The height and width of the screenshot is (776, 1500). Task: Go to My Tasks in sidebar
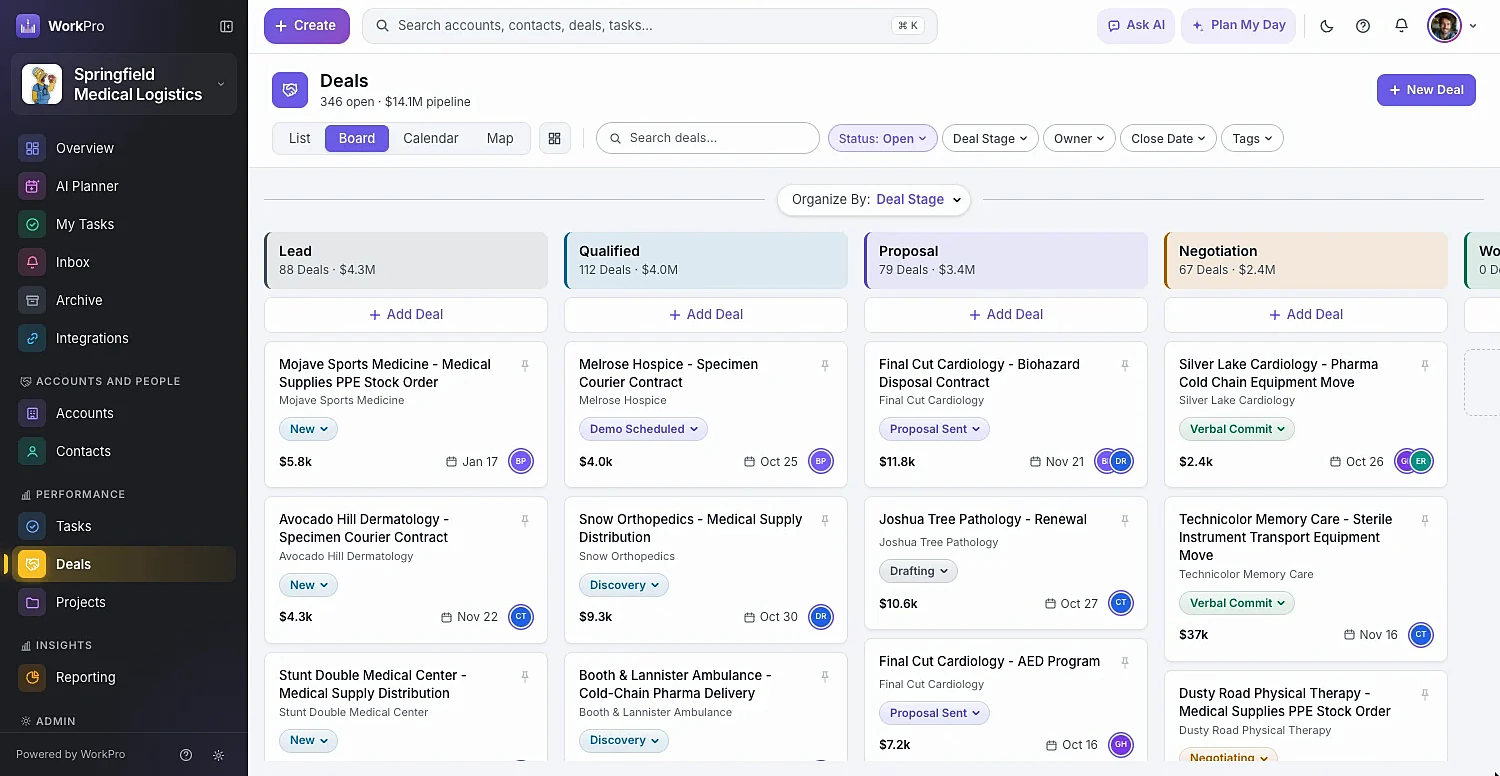(124, 224)
